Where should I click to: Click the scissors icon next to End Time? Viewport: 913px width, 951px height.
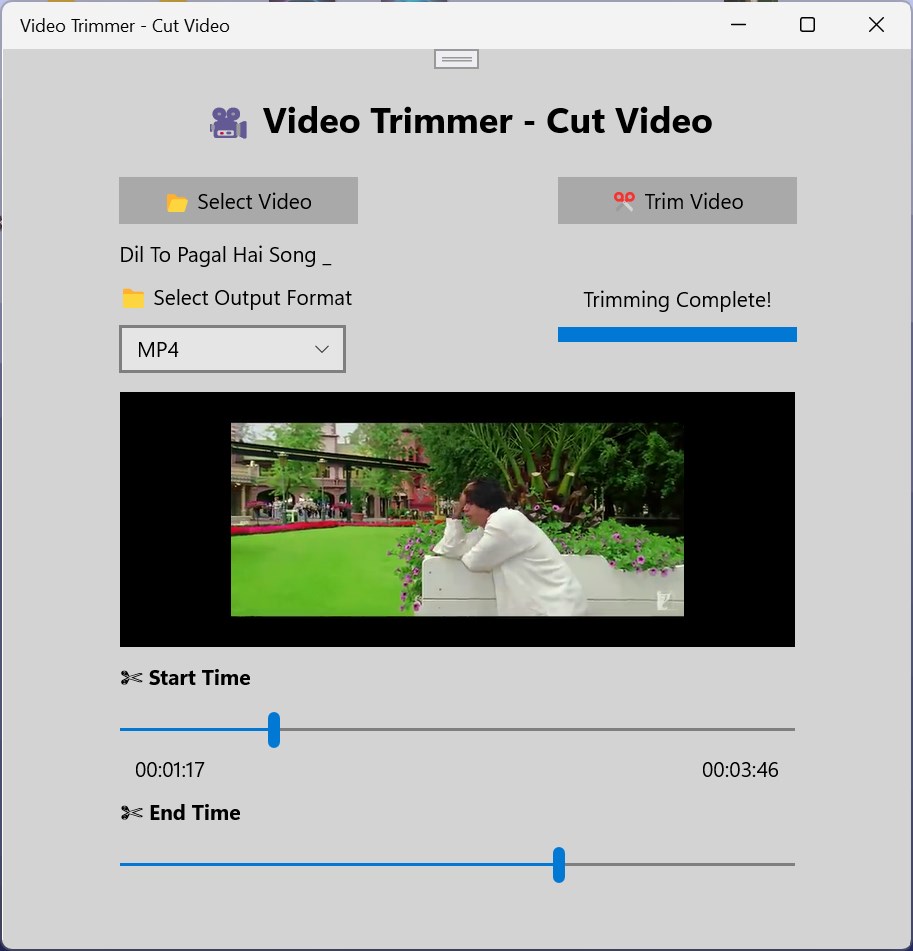coord(131,813)
